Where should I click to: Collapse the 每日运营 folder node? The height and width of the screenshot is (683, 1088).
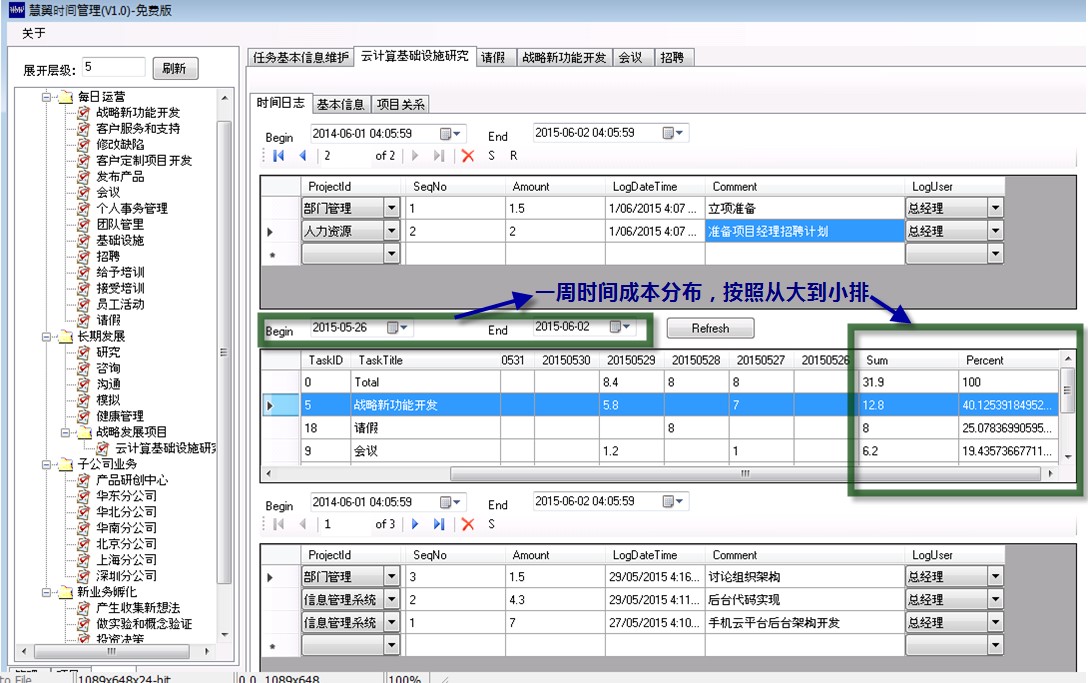[x=46, y=97]
